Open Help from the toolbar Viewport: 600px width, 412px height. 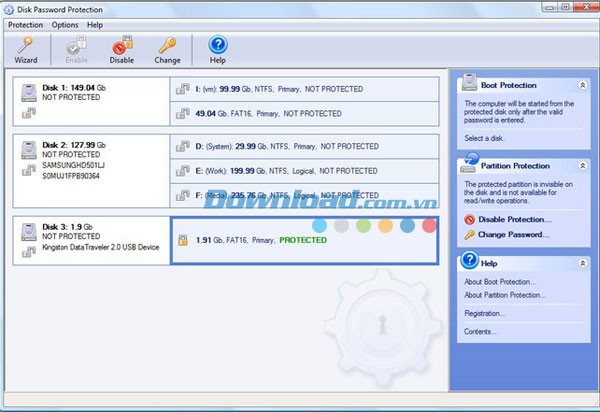(218, 50)
